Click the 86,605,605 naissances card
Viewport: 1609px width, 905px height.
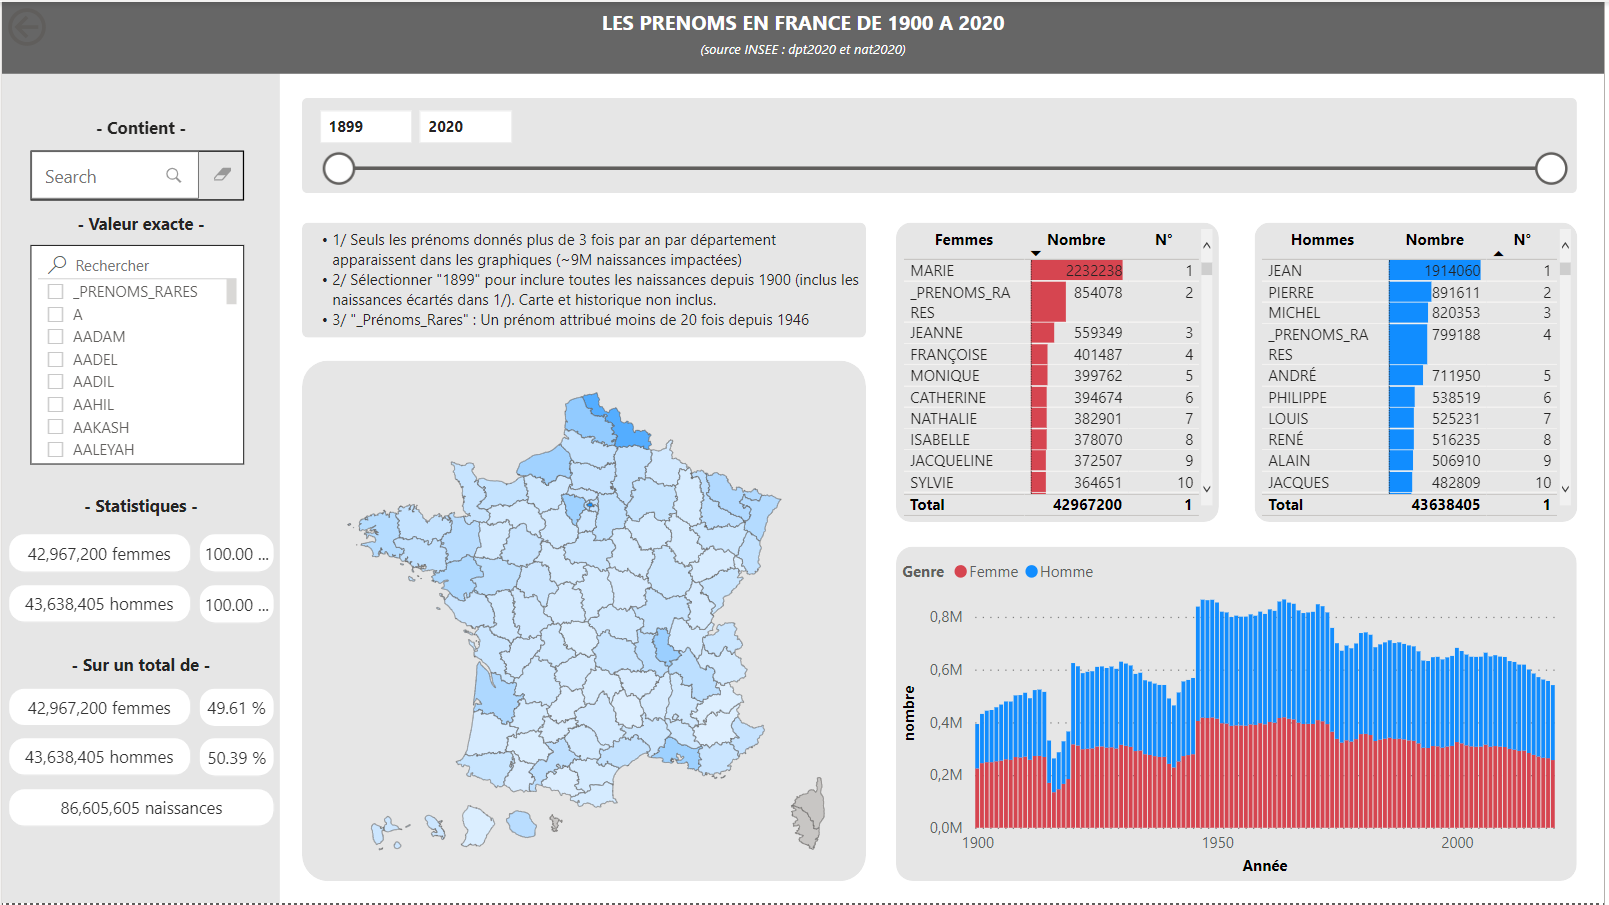point(141,808)
